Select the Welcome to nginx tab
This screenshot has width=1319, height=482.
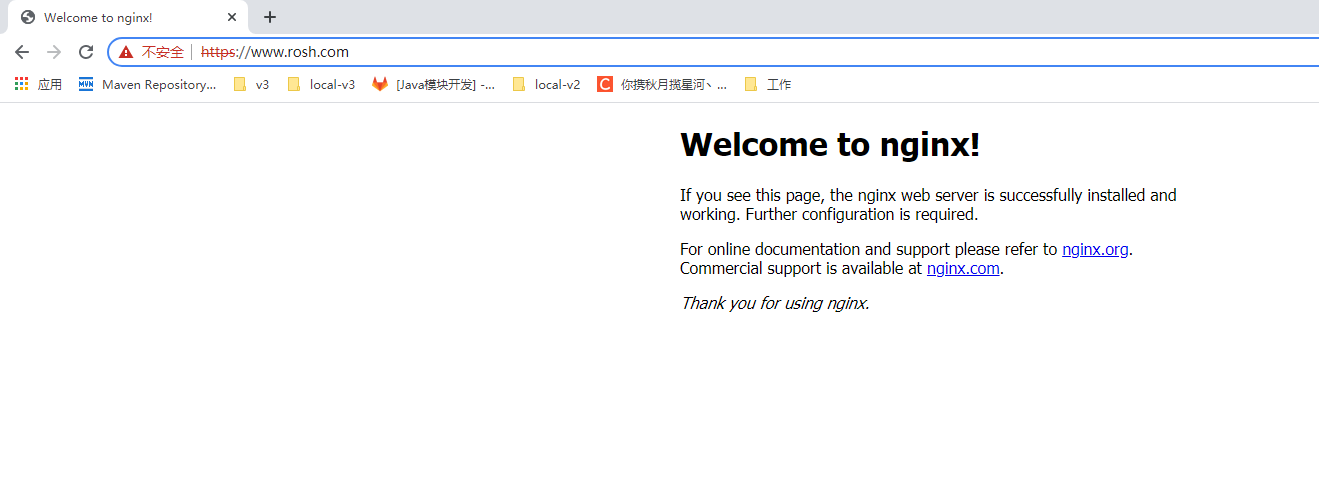coord(128,17)
